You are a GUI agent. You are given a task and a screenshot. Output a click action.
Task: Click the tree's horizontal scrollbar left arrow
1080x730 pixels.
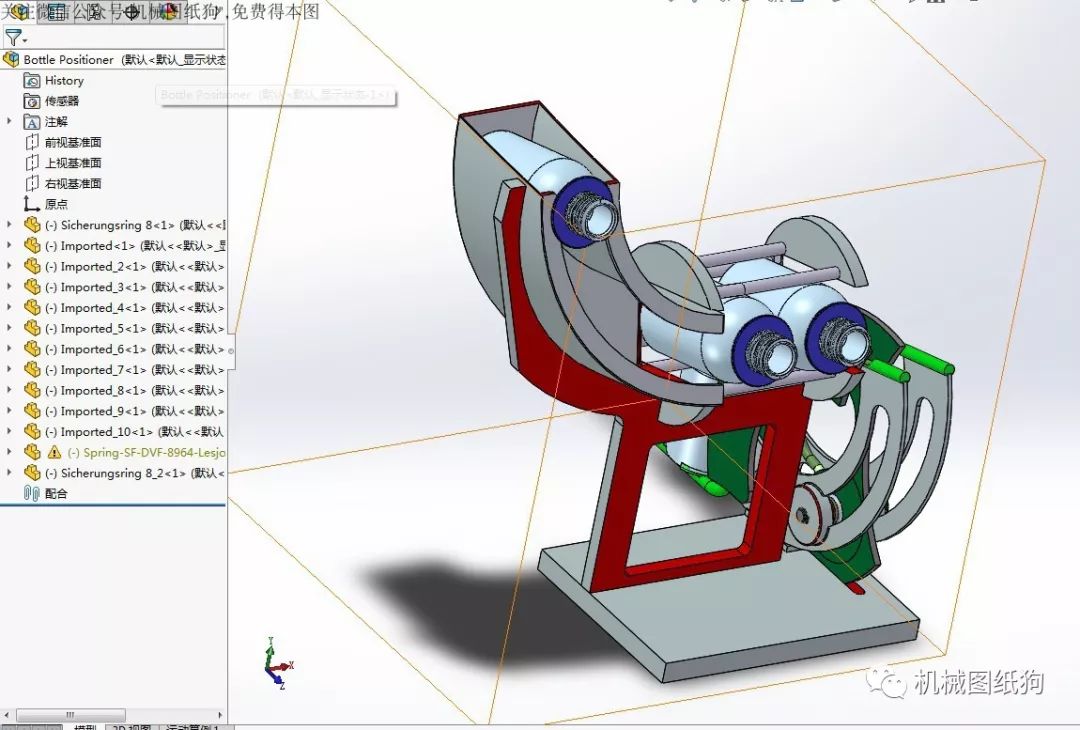pyautogui.click(x=7, y=715)
